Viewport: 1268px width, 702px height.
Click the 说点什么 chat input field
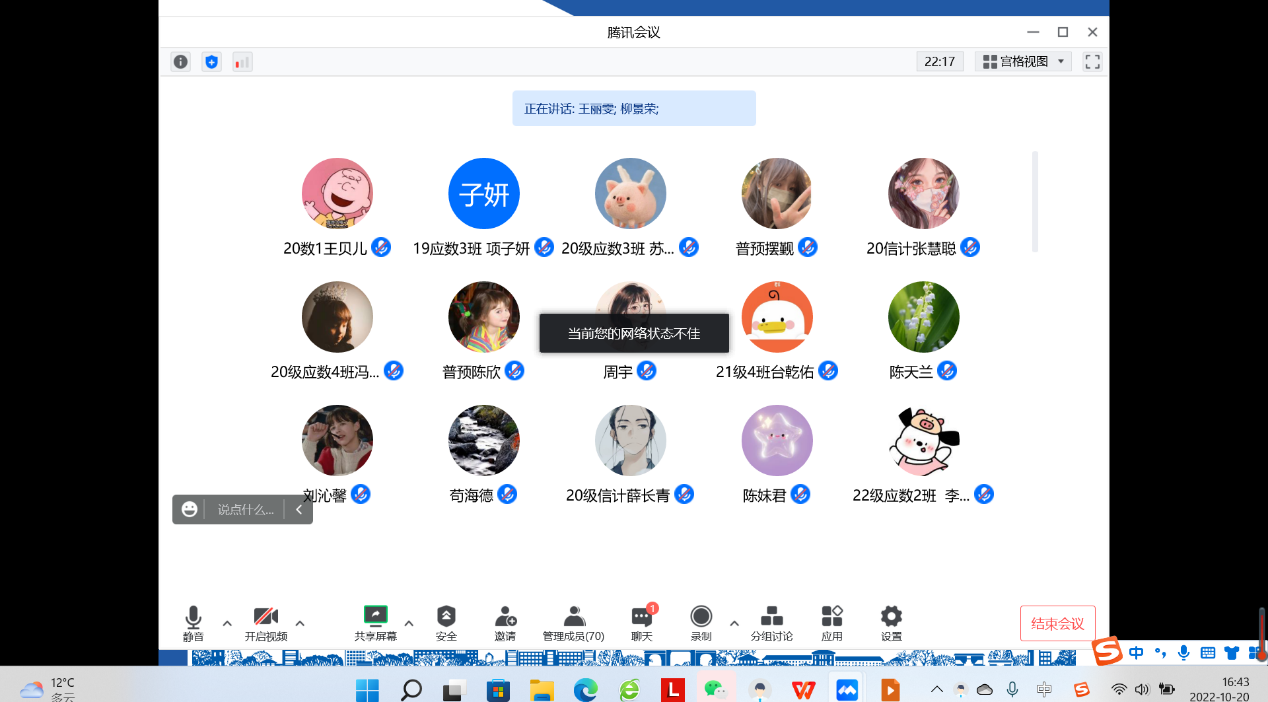(245, 510)
